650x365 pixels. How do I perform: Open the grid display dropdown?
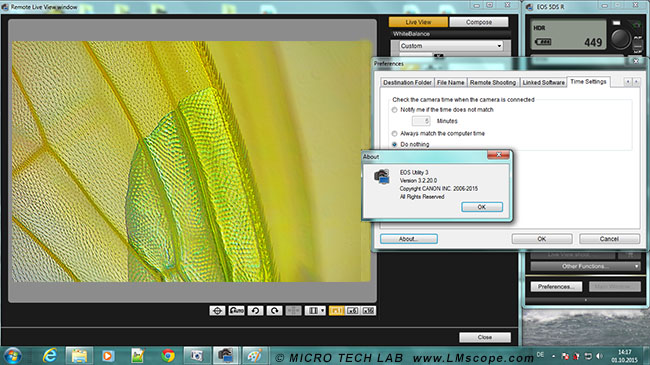(x=315, y=310)
